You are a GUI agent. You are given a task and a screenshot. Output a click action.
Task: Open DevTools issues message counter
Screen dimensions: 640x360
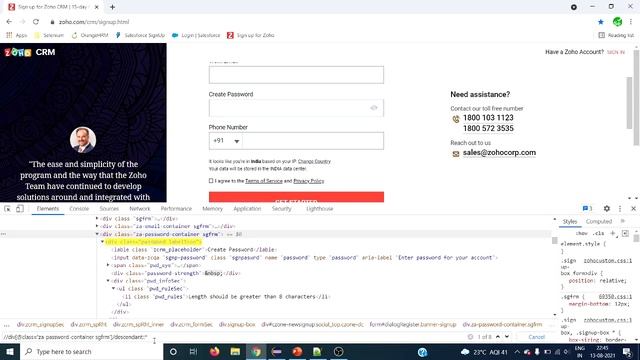click(587, 209)
